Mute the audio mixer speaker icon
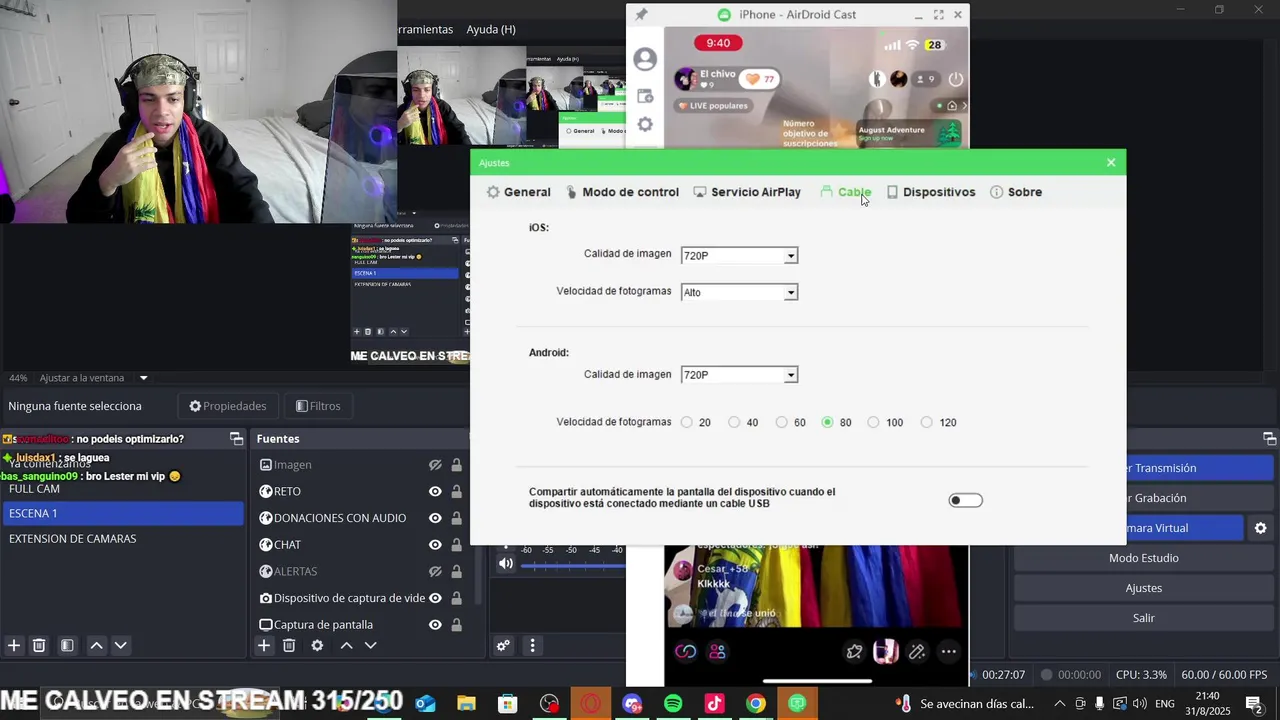Image resolution: width=1280 pixels, height=720 pixels. [506, 564]
